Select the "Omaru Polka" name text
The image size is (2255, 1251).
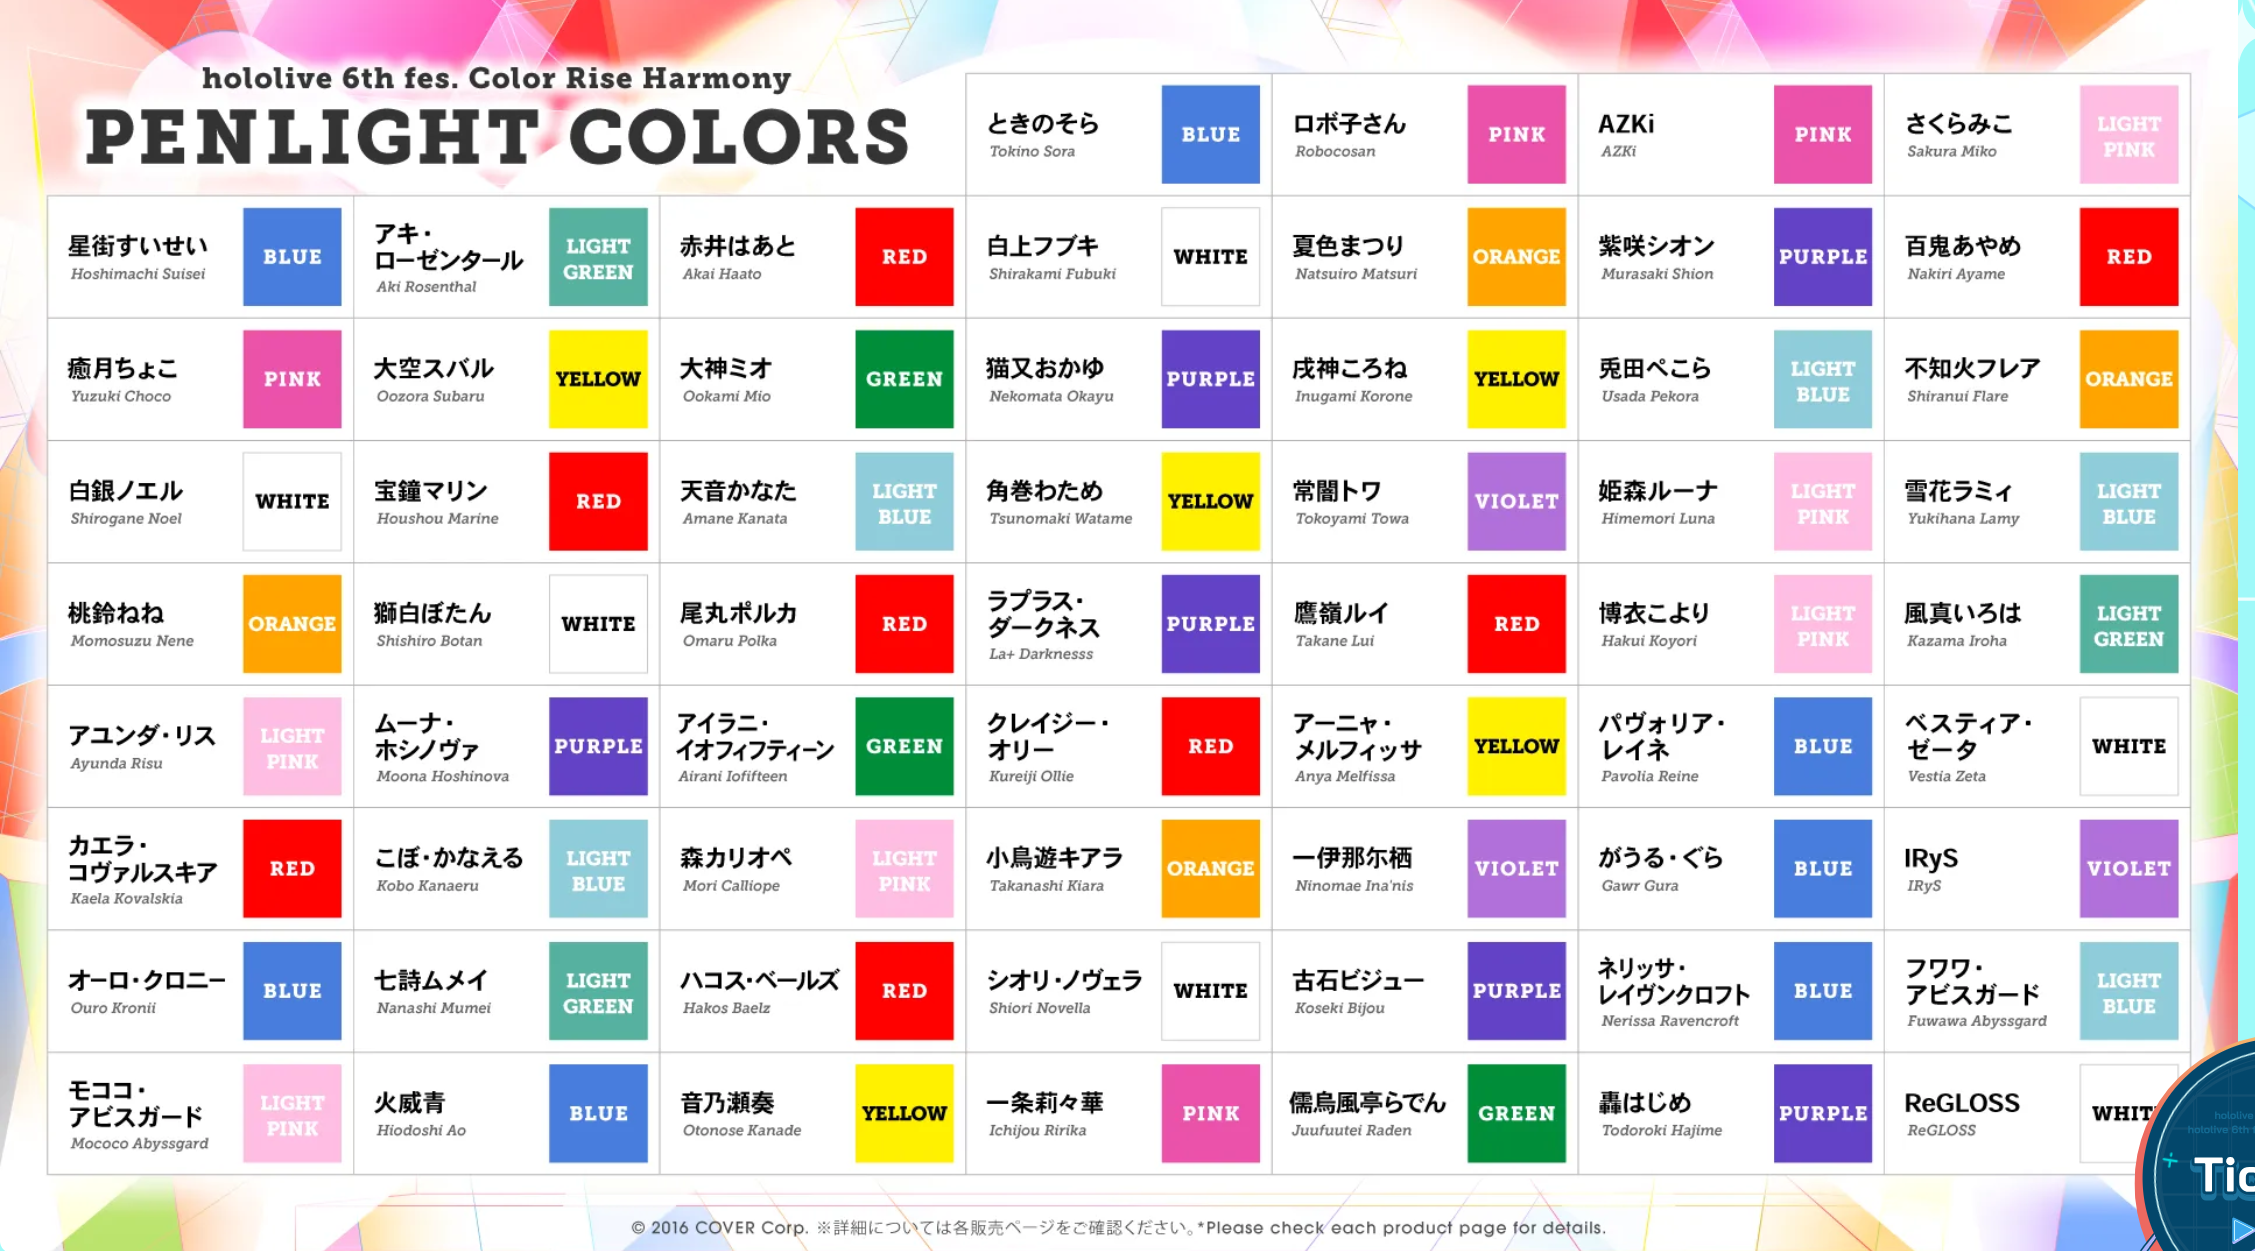coord(730,641)
